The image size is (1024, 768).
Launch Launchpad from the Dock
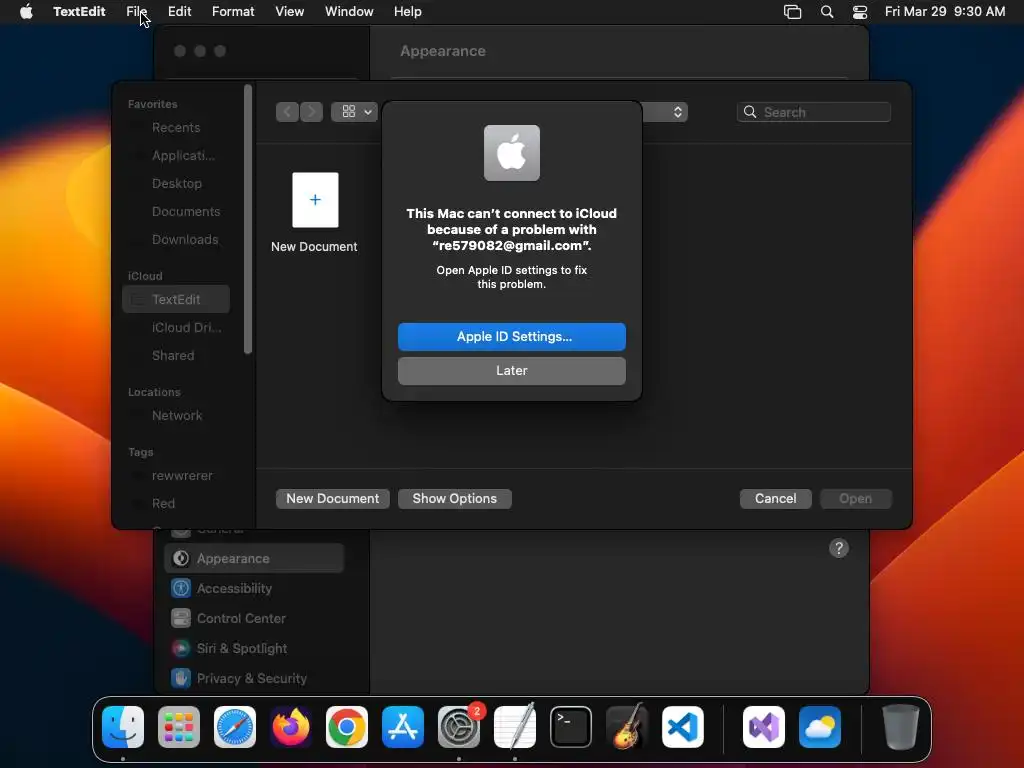179,727
